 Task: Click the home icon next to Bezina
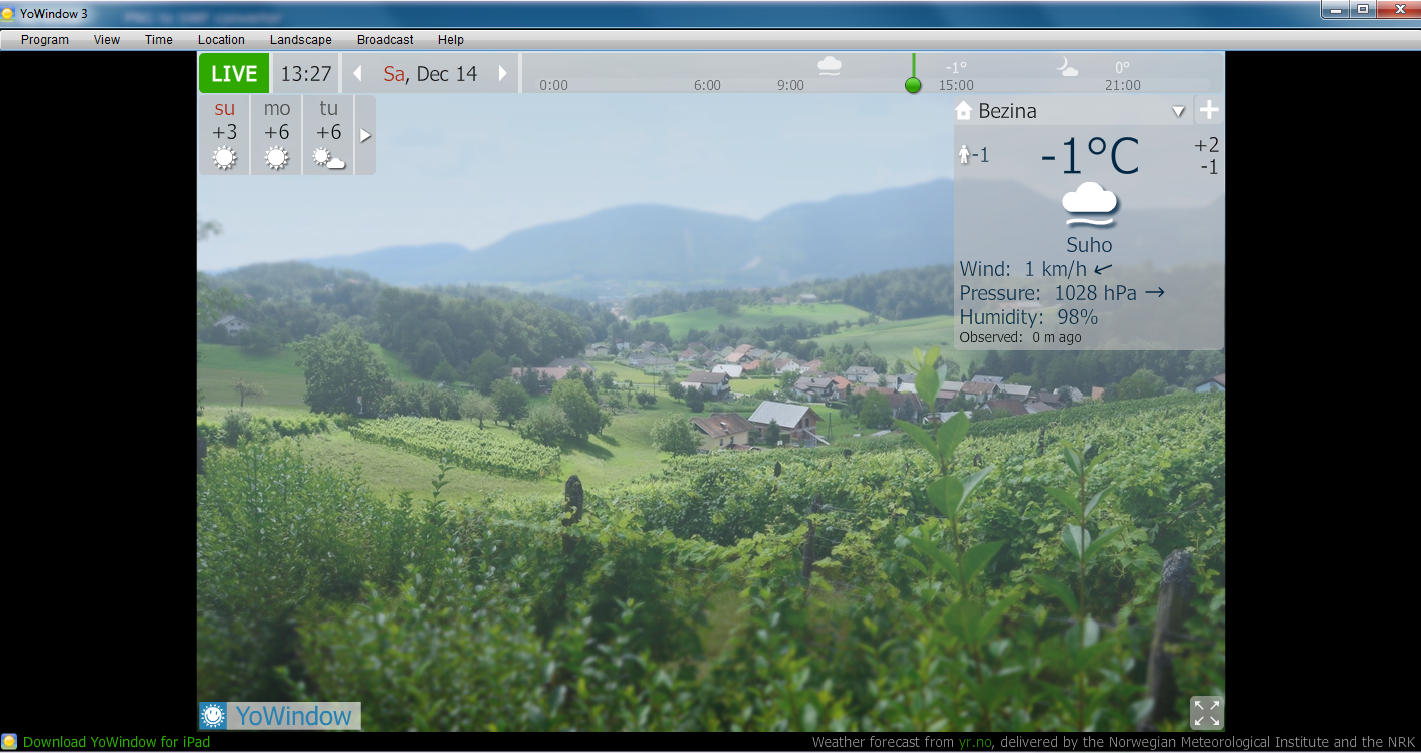964,110
